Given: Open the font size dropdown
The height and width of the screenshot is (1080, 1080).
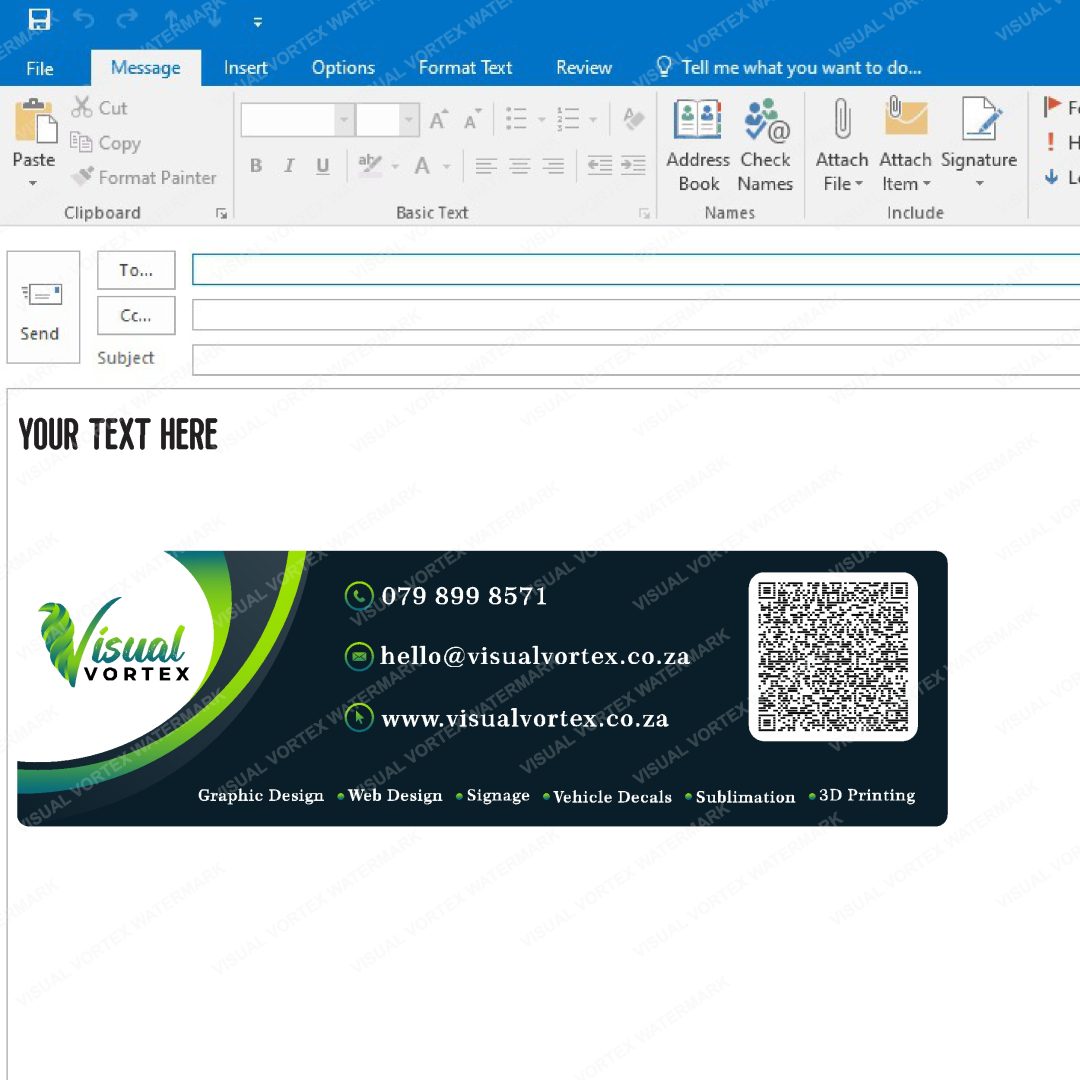Looking at the screenshot, I should [409, 120].
